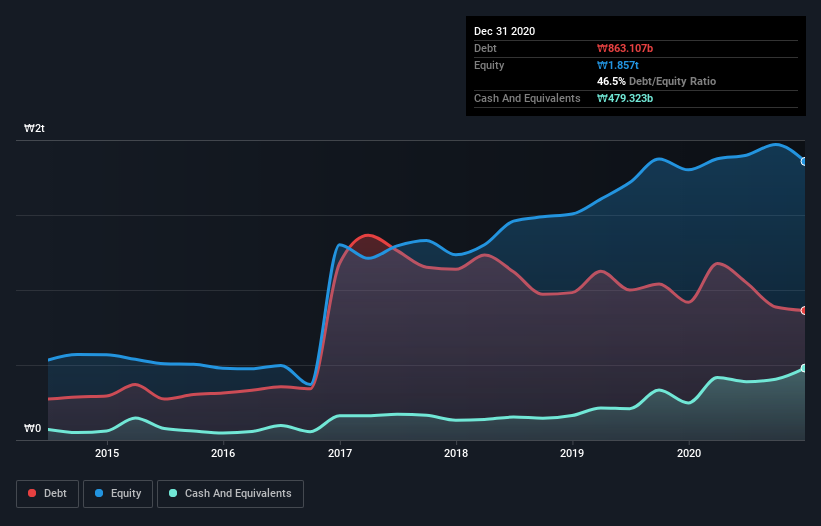The height and width of the screenshot is (526, 821).
Task: Click the 46.5% Debt/Equity Ratio text
Action: click(x=657, y=81)
